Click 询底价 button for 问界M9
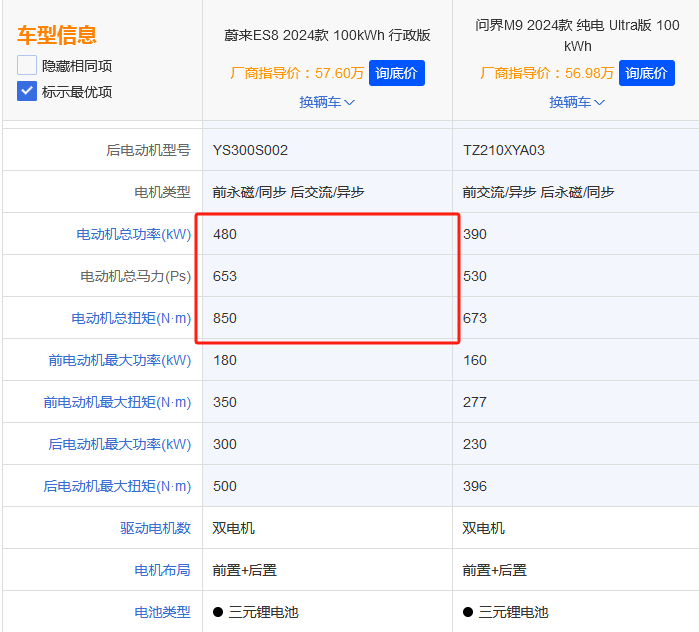This screenshot has height=632, width=699. tap(646, 73)
